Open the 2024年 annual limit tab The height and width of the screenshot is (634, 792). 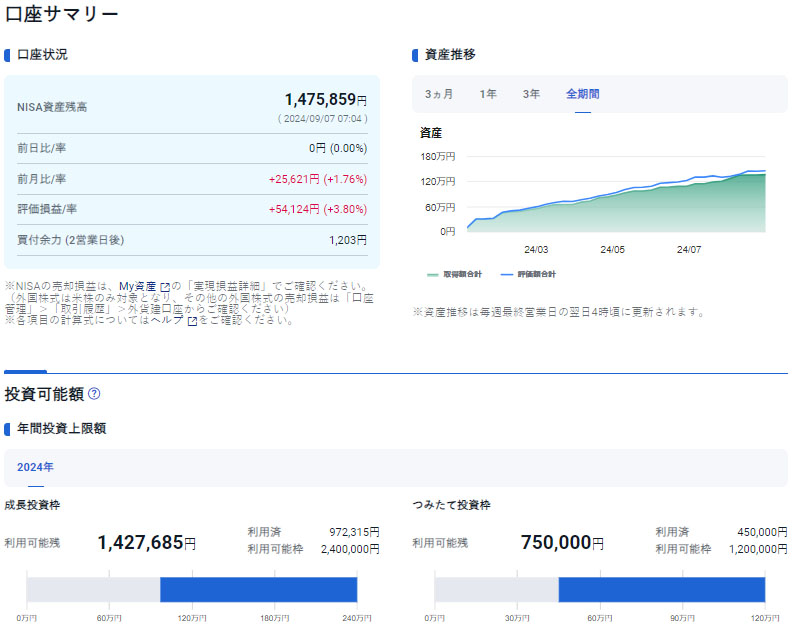[x=35, y=467]
